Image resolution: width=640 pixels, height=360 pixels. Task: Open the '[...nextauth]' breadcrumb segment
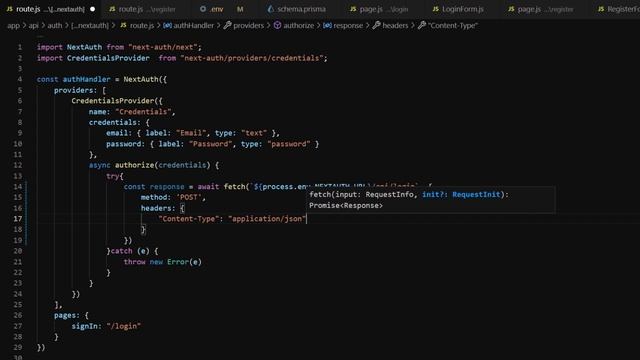[90, 25]
